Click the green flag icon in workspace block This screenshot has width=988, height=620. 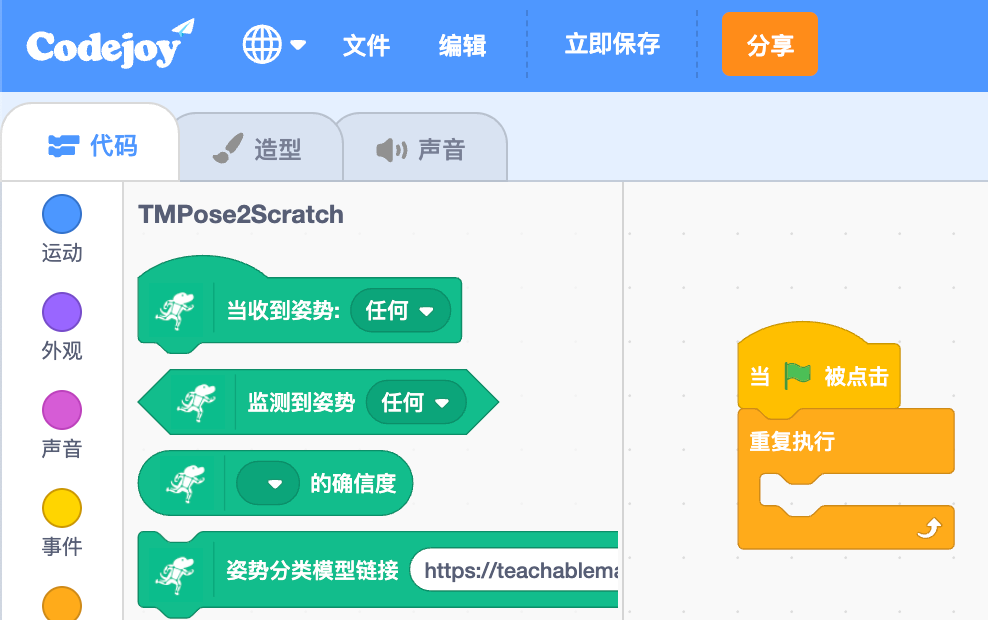tap(797, 376)
